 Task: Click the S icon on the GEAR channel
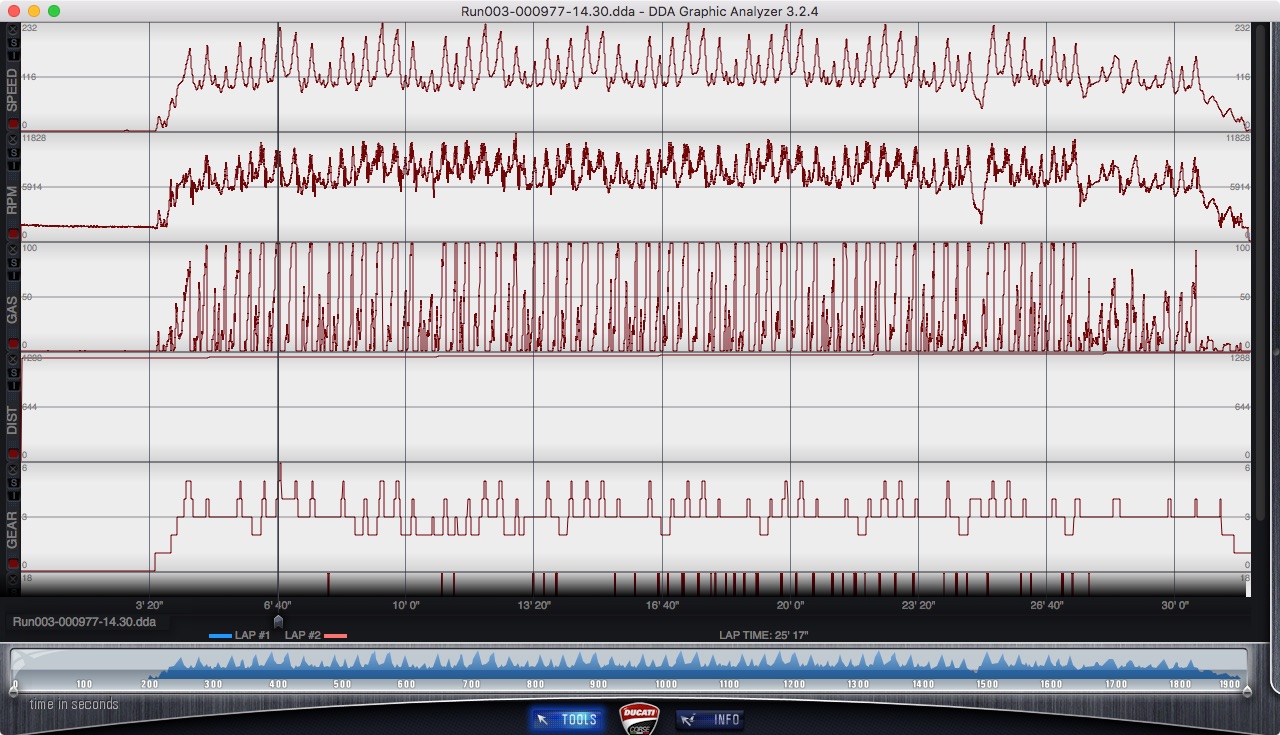coord(12,481)
